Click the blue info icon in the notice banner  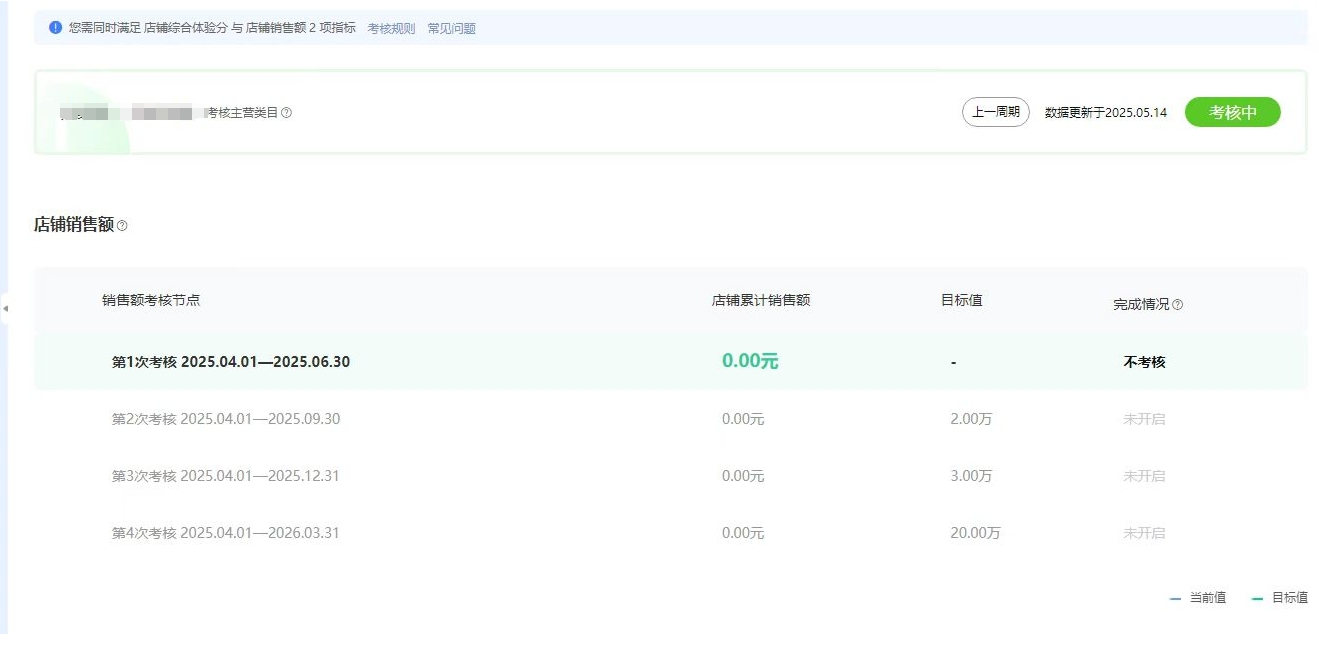point(56,28)
